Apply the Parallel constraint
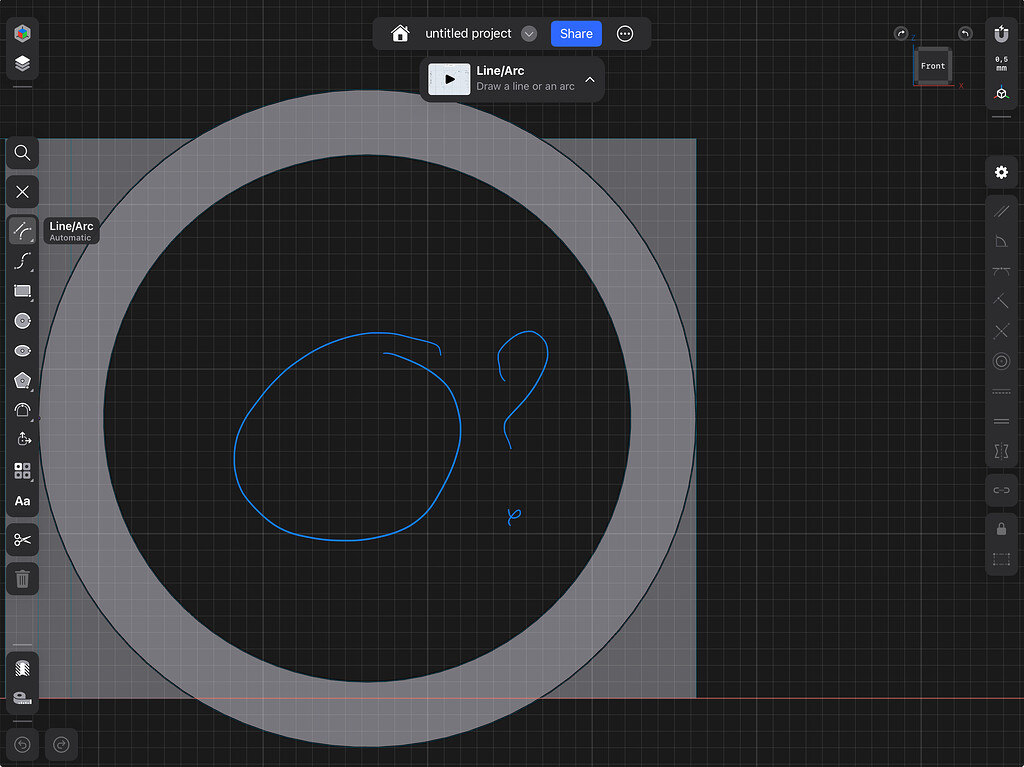The image size is (1024, 767). [1001, 211]
